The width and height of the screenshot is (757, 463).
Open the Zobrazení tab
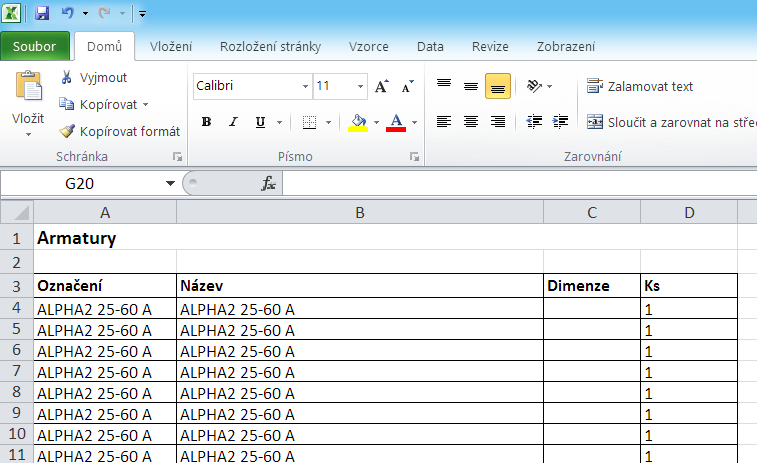pos(566,46)
